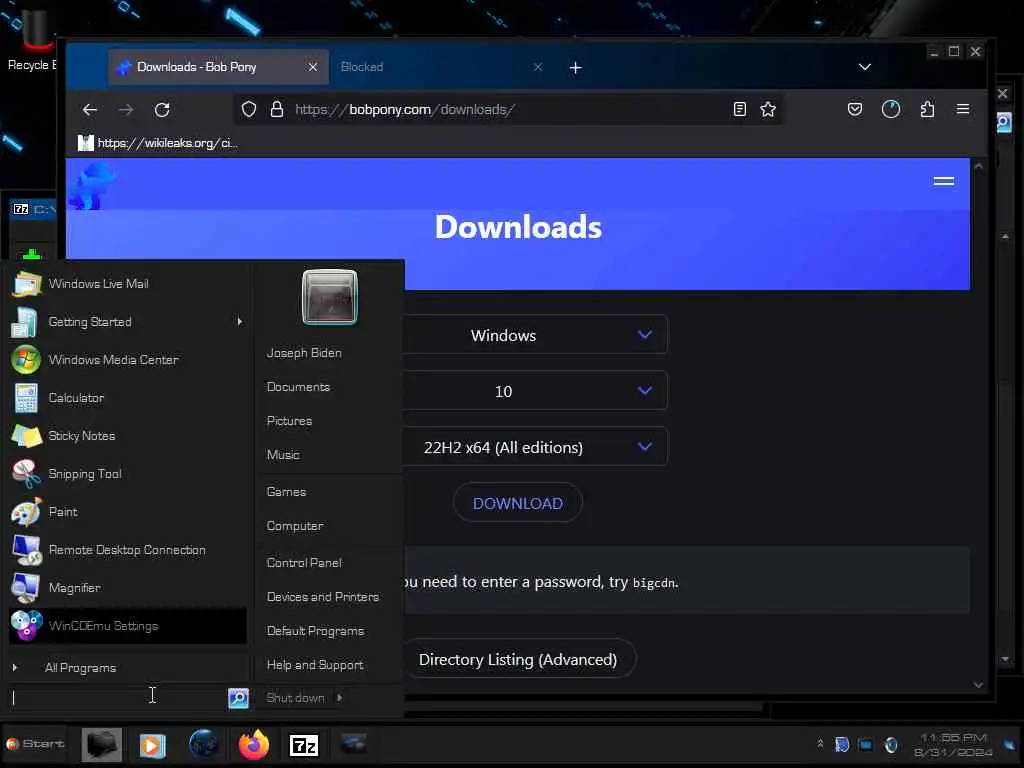Click the Start menu search box

click(x=119, y=697)
